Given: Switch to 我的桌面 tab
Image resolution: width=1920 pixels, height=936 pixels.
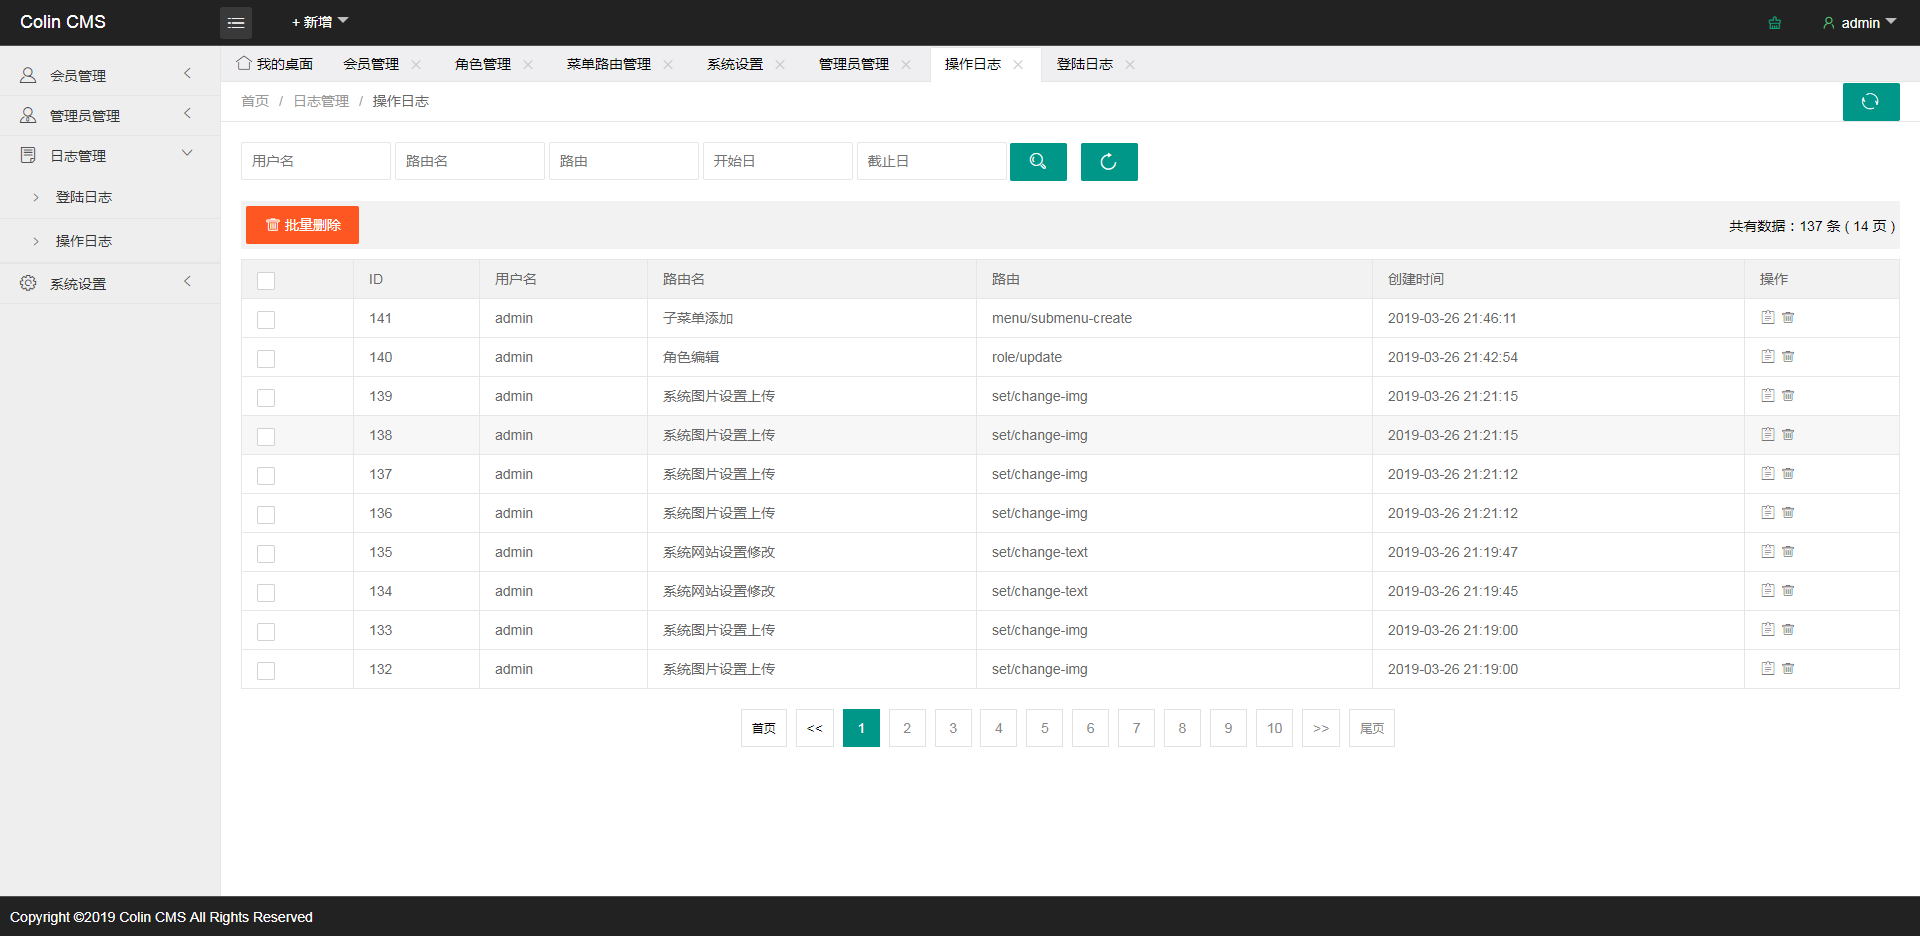Looking at the screenshot, I should [275, 64].
